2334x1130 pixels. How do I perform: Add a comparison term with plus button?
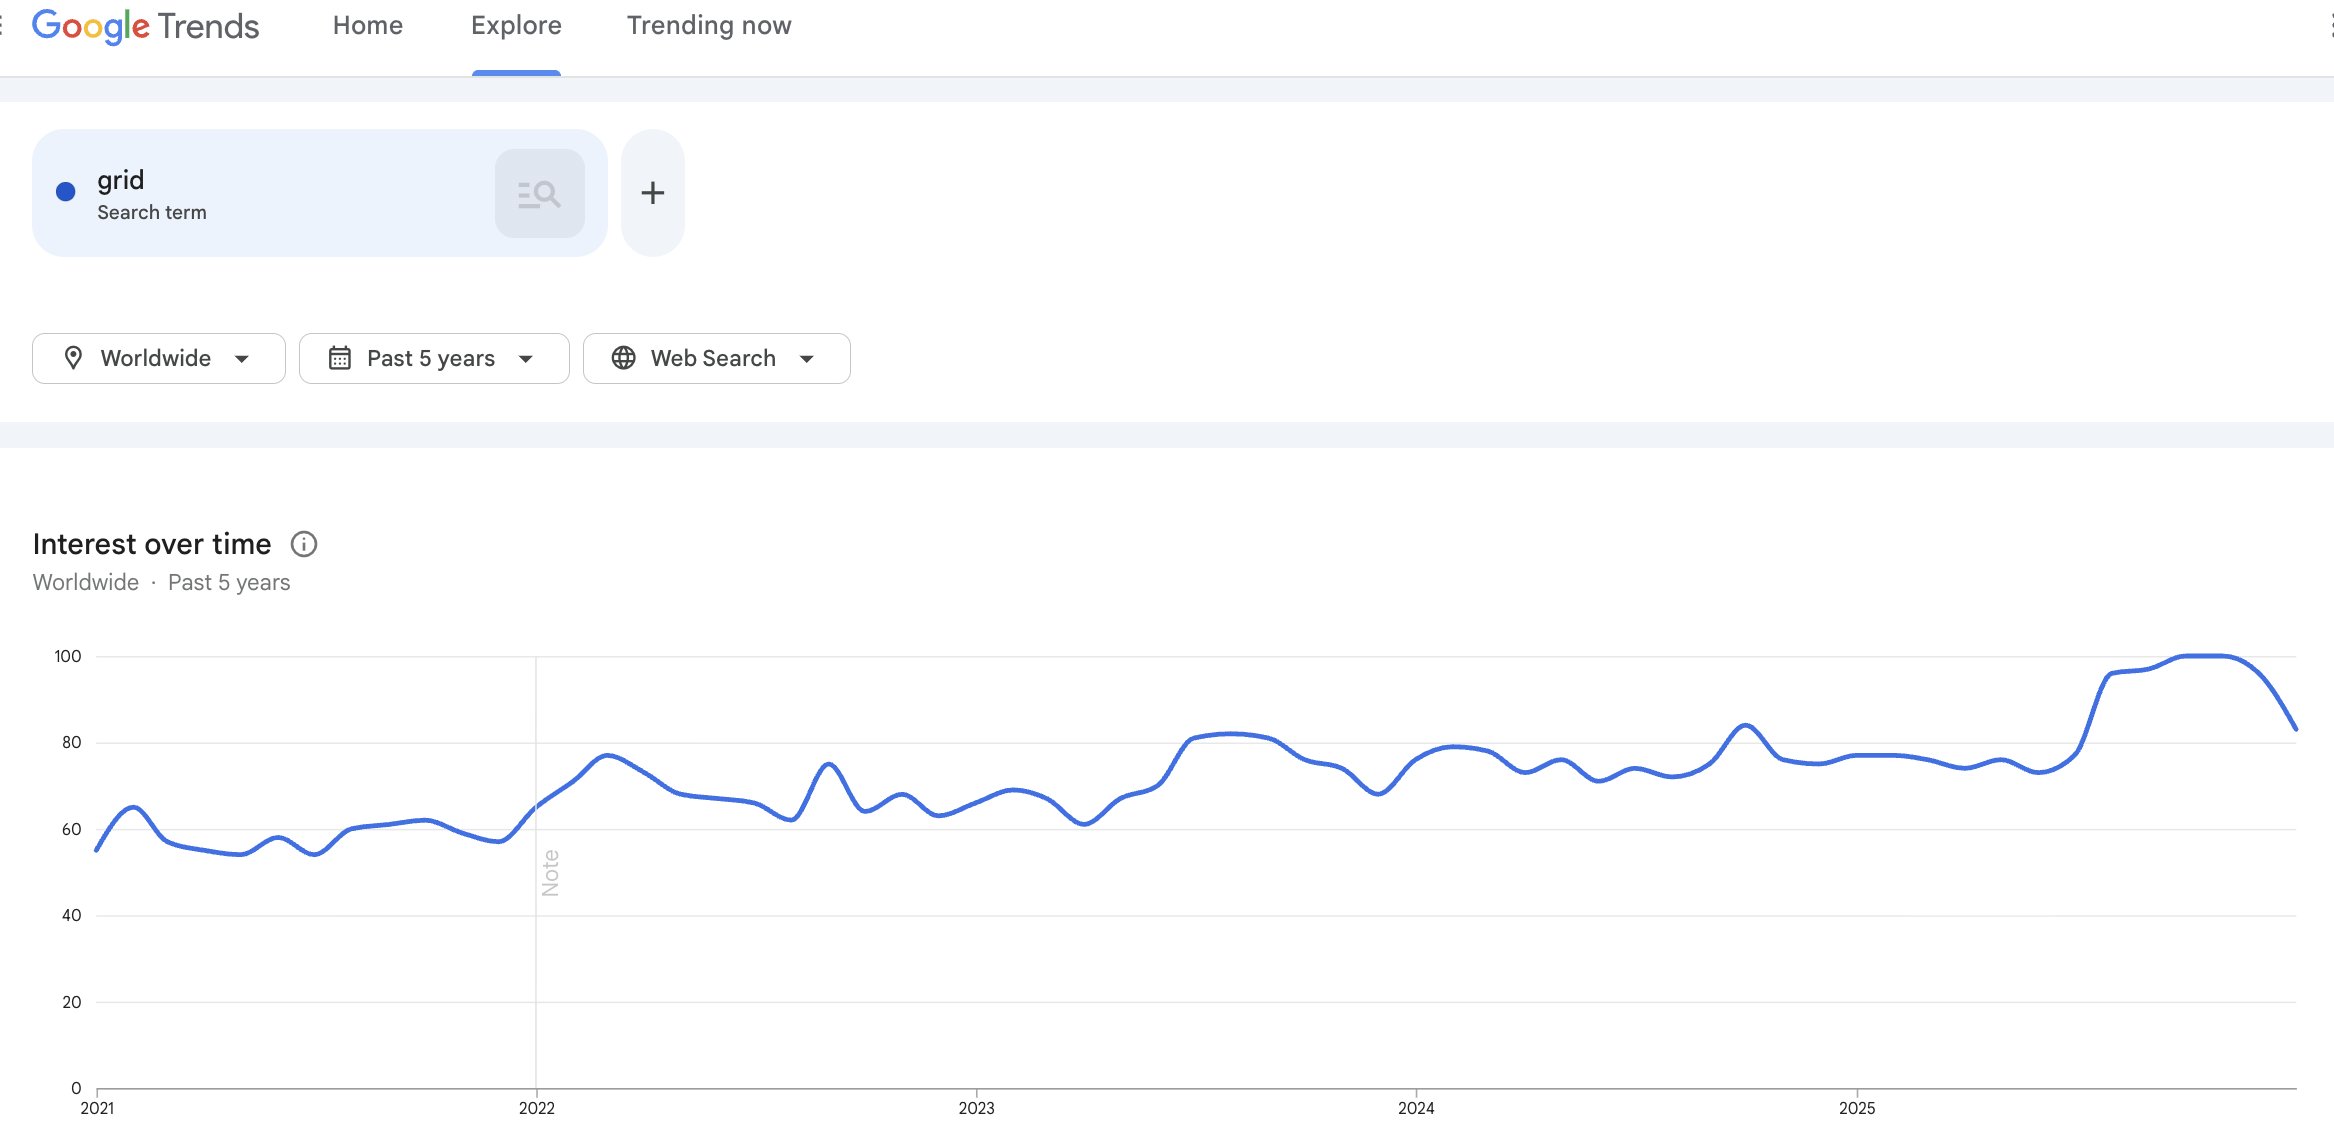[x=653, y=193]
